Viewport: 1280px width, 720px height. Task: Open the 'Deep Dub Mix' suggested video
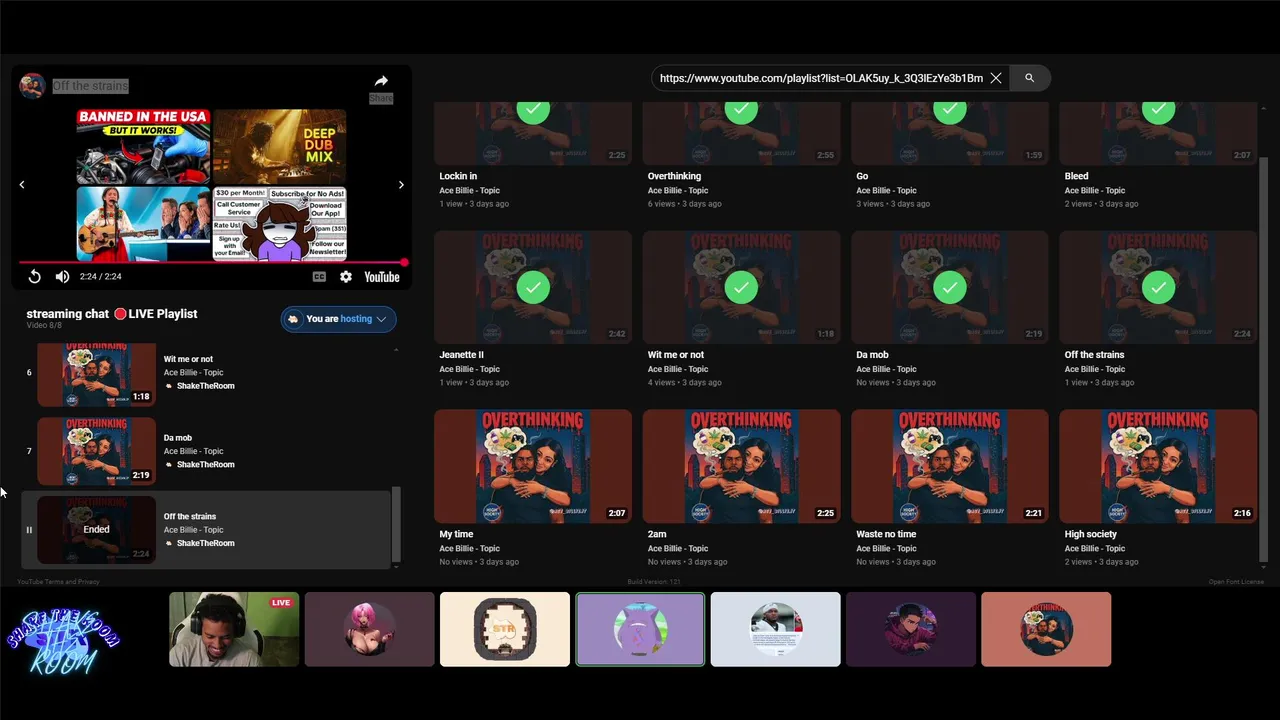[279, 145]
